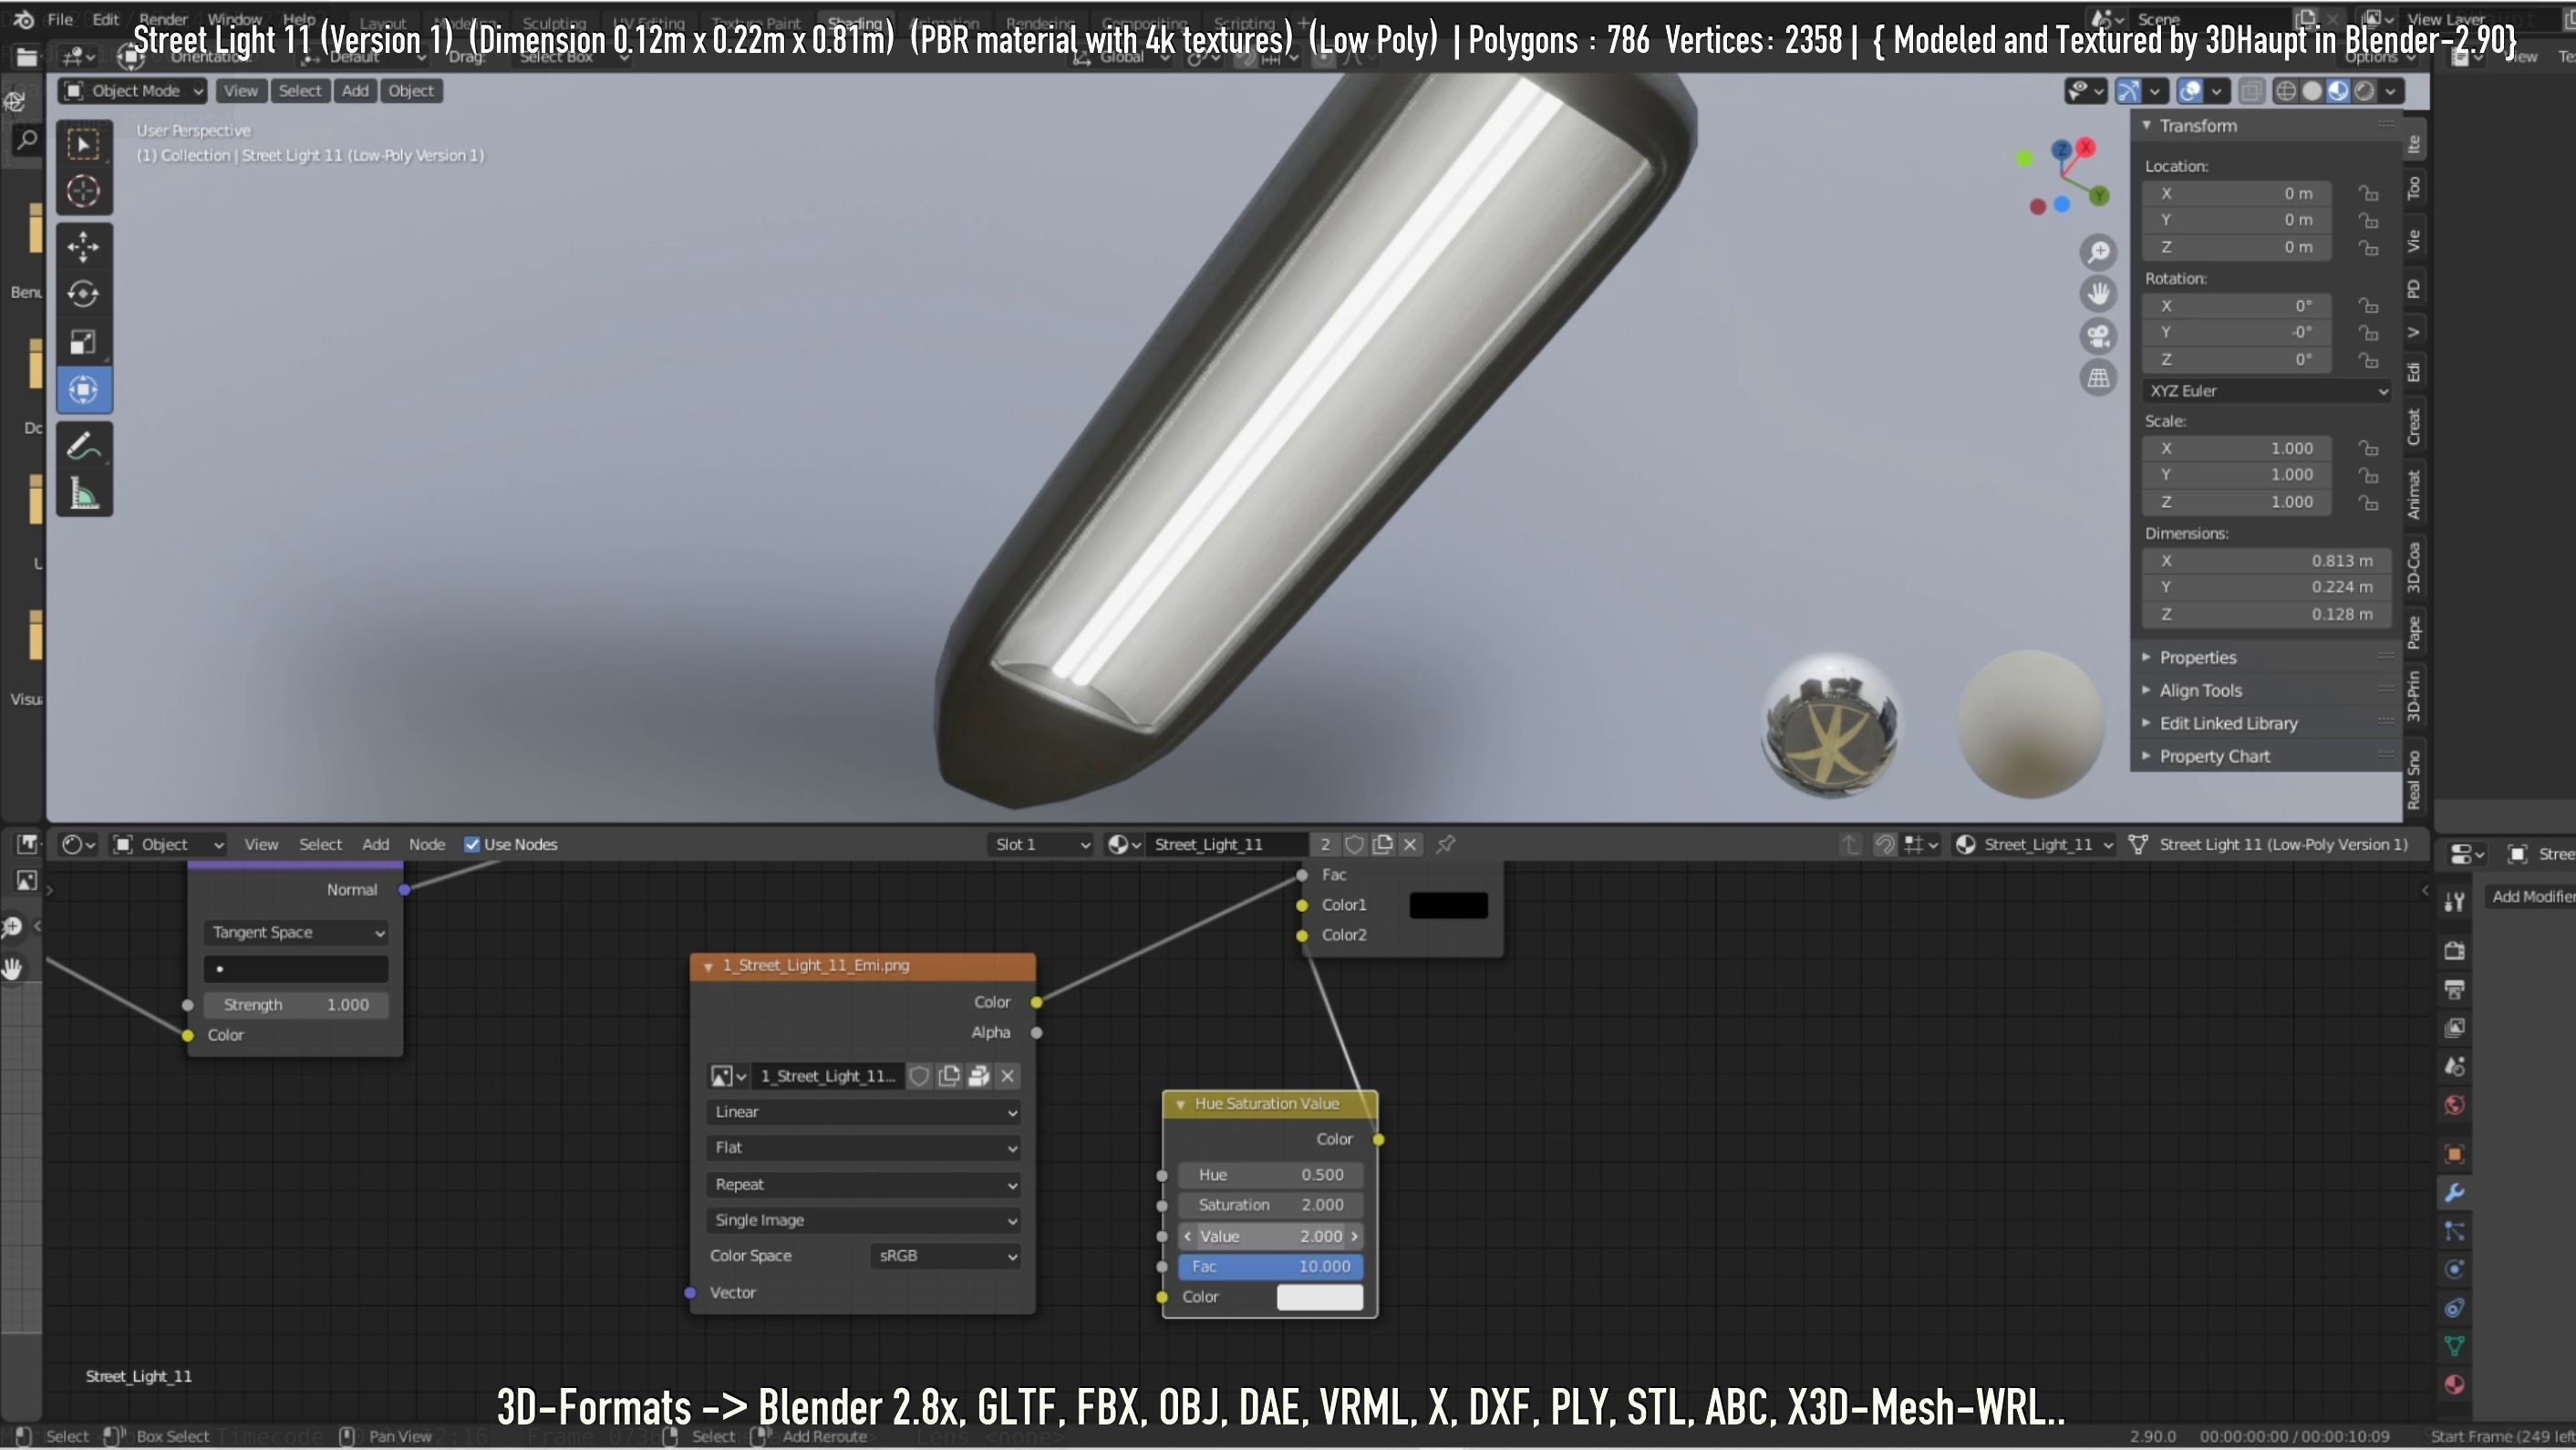Open viewport Add menu

tap(355, 91)
